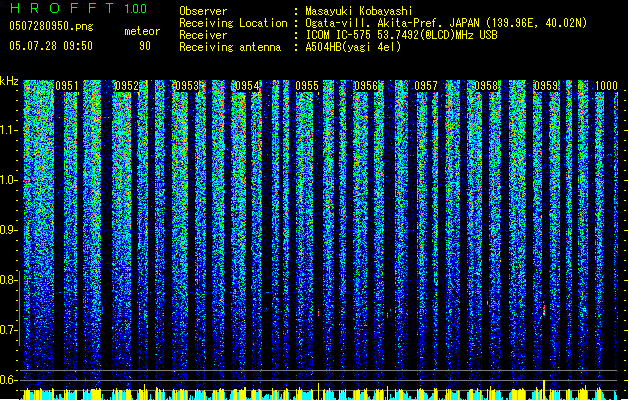Screen dimensions: 629x400
Task: Click the 0958 time marker
Action: (486, 86)
